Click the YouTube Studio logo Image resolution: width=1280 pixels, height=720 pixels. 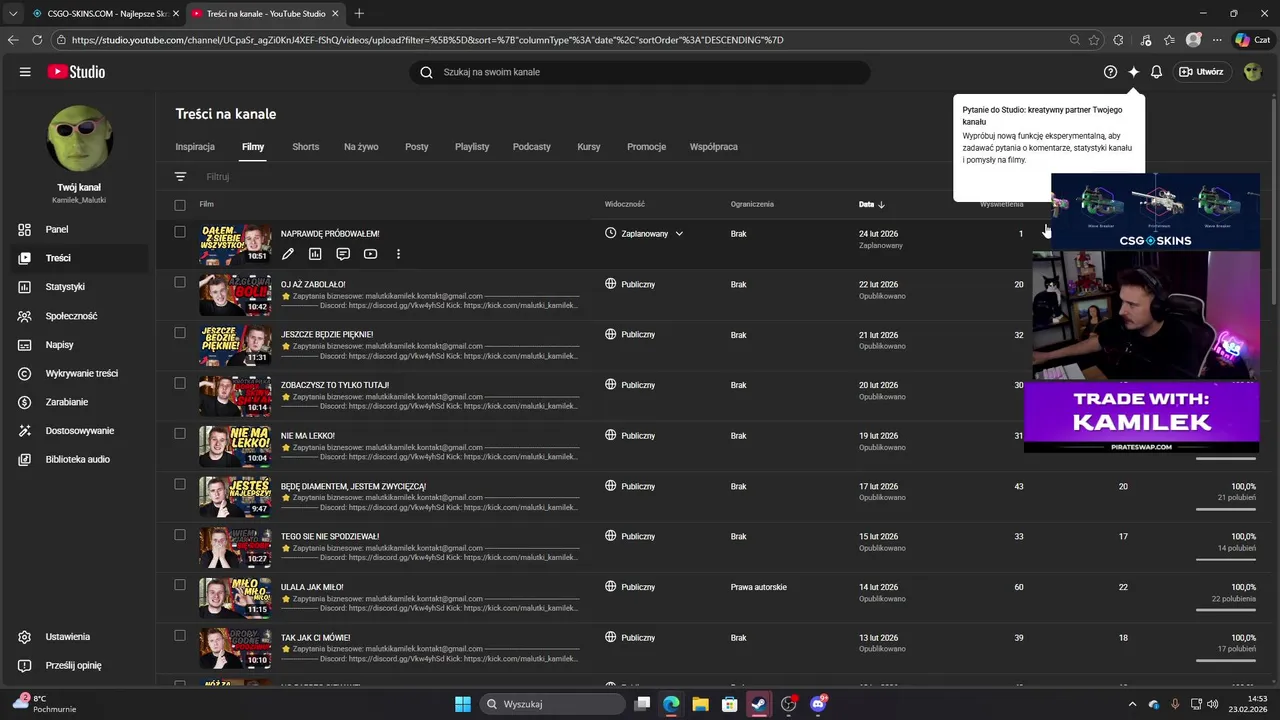point(76,72)
